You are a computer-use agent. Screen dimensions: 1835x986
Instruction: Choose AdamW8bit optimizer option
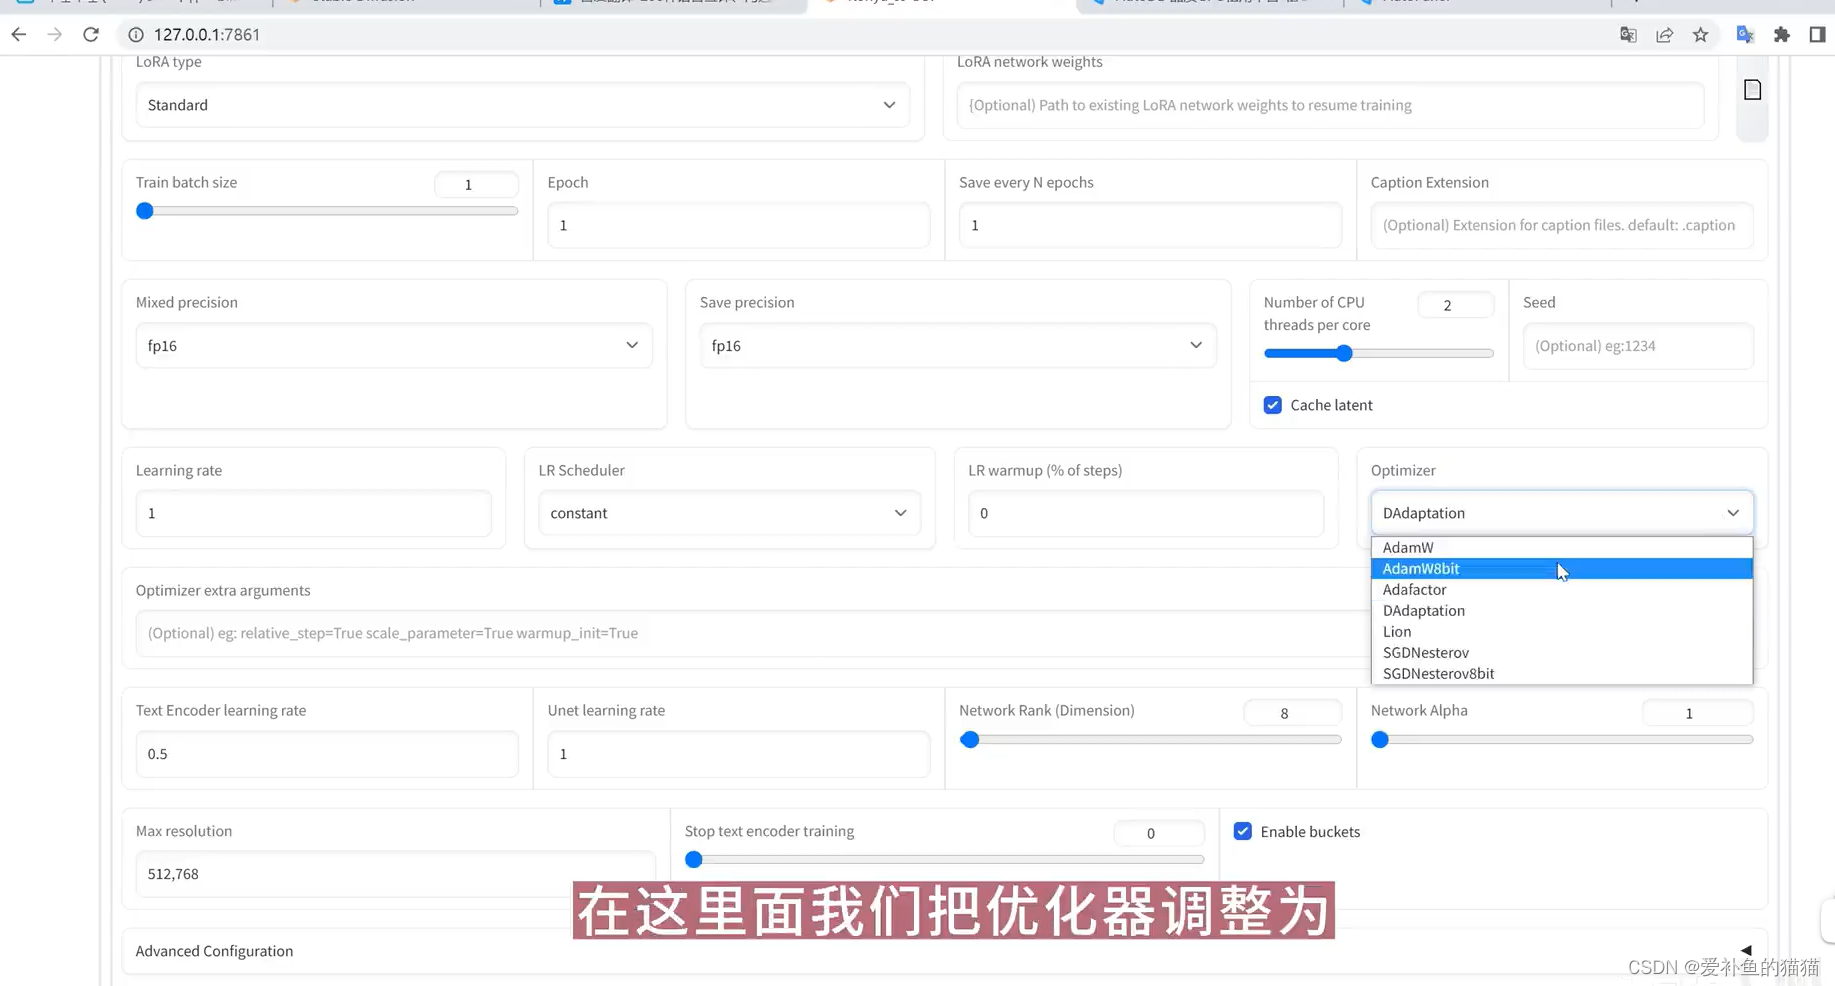pyautogui.click(x=1562, y=568)
